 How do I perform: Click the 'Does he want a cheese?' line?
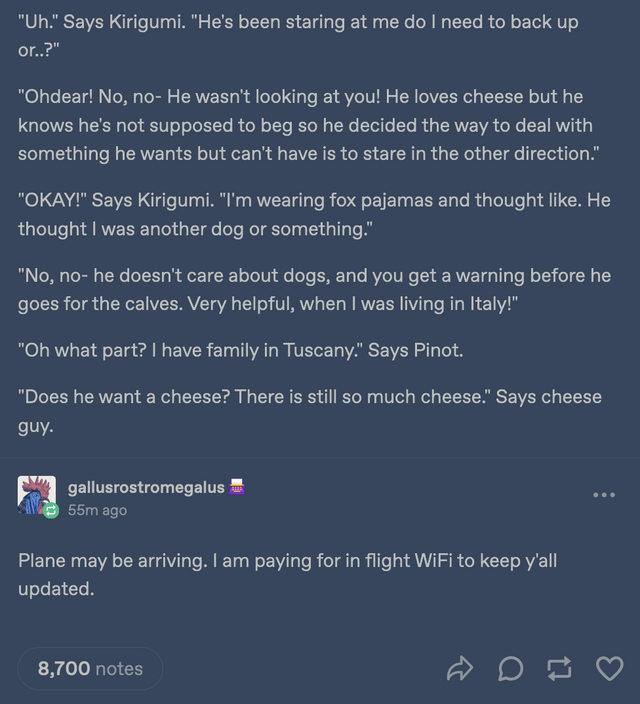309,410
